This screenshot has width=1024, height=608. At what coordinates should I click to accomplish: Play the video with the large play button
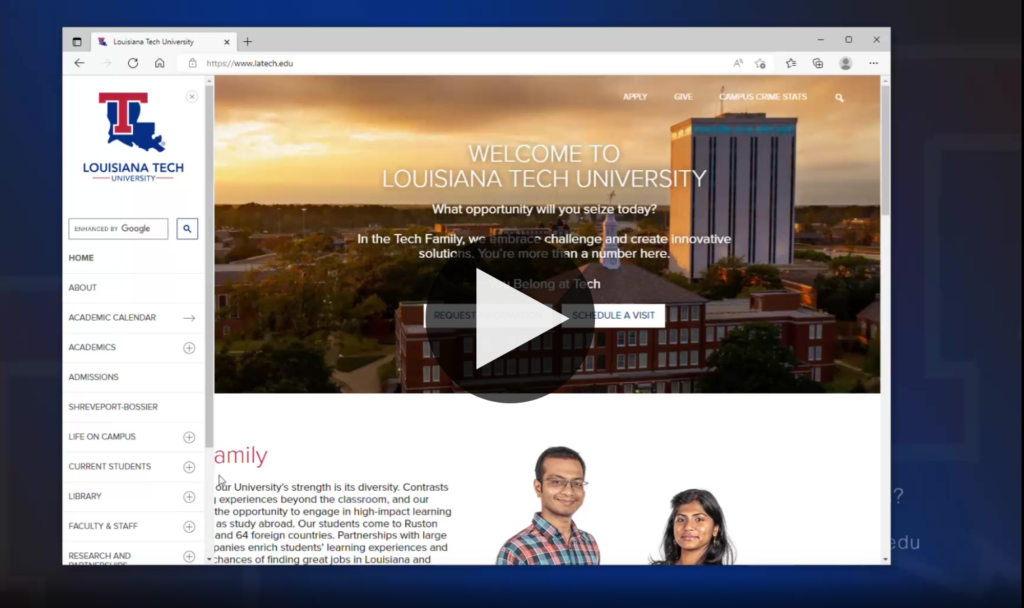point(510,319)
